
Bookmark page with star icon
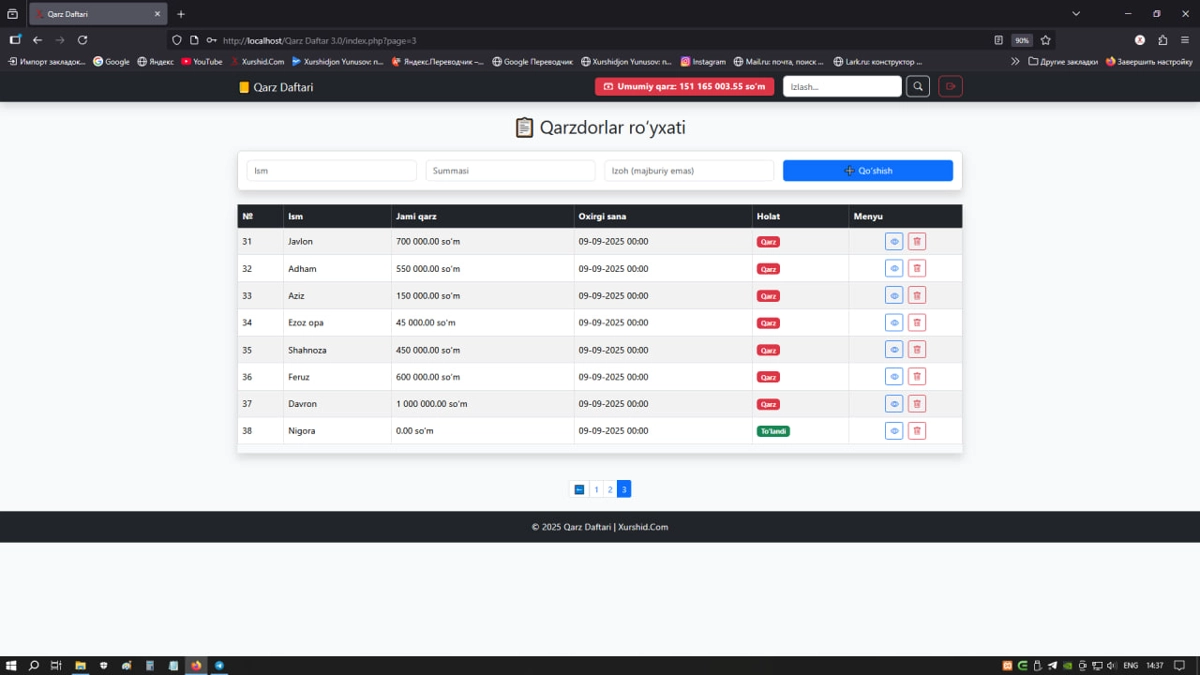[x=1045, y=40]
